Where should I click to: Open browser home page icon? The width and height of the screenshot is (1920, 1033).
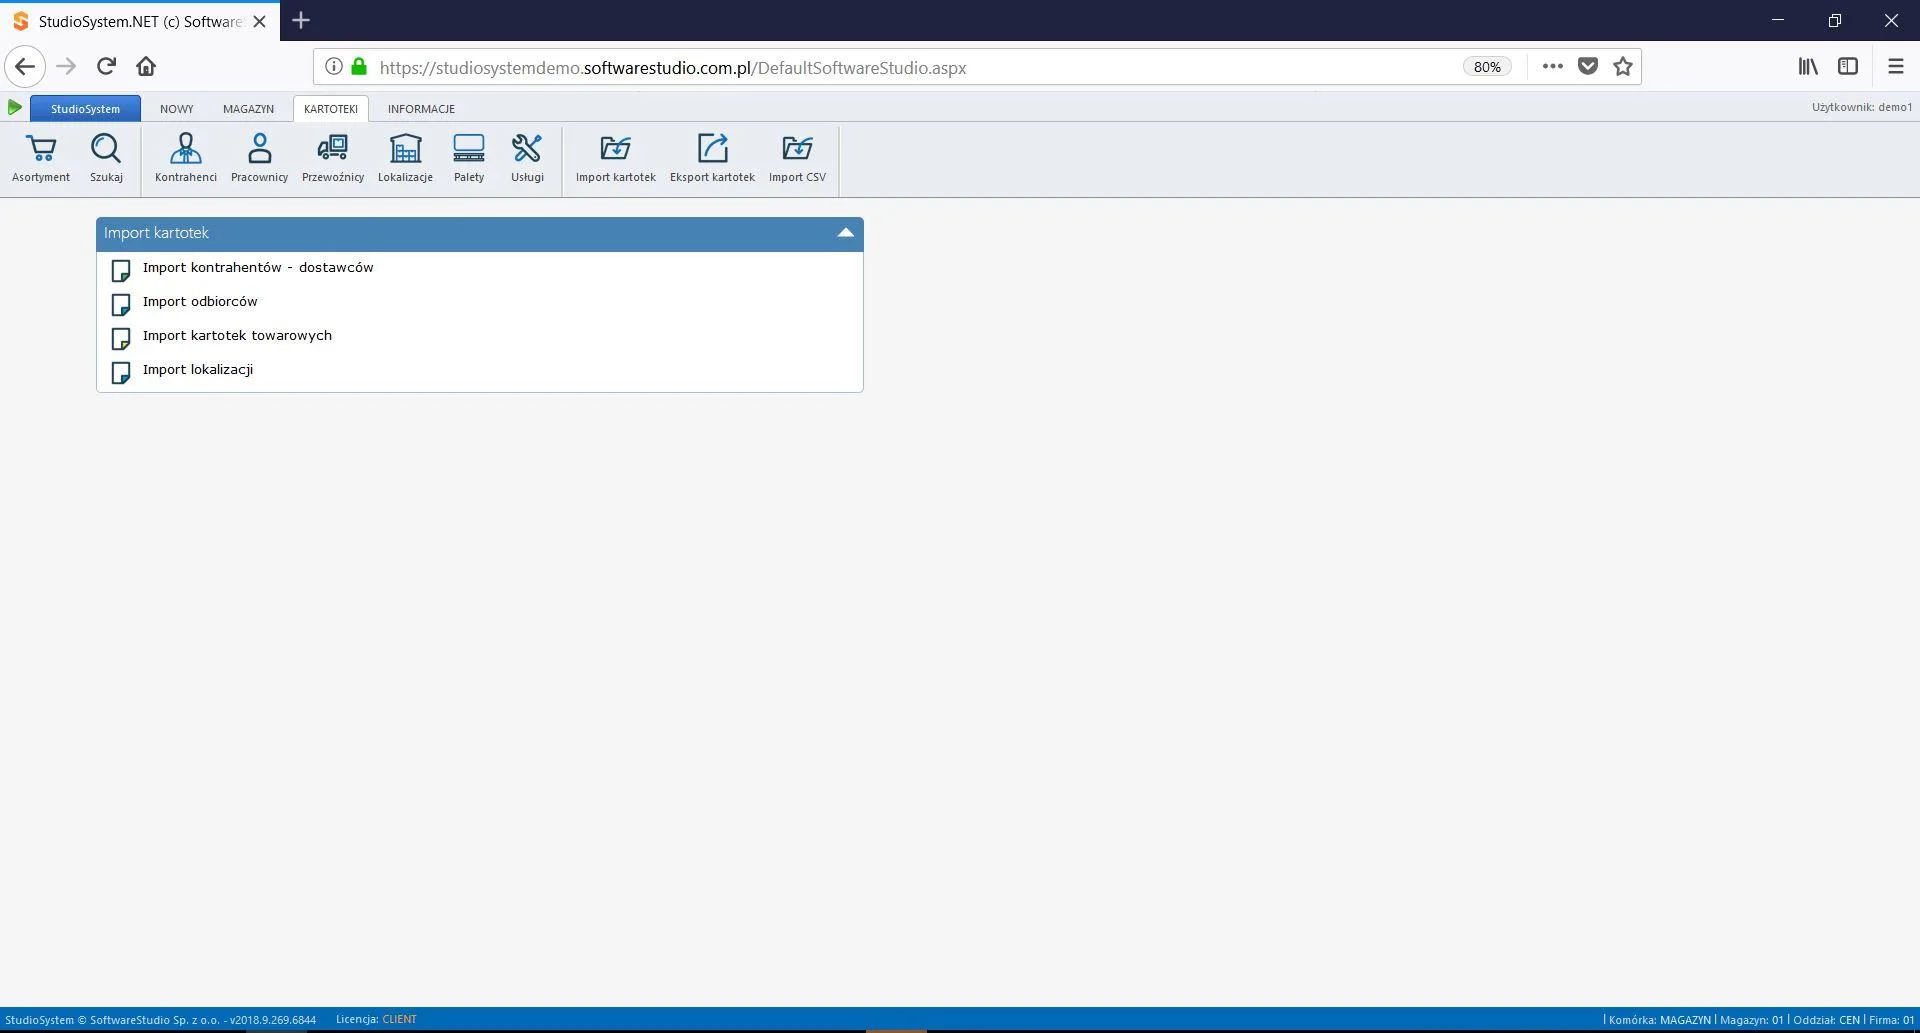(x=146, y=66)
